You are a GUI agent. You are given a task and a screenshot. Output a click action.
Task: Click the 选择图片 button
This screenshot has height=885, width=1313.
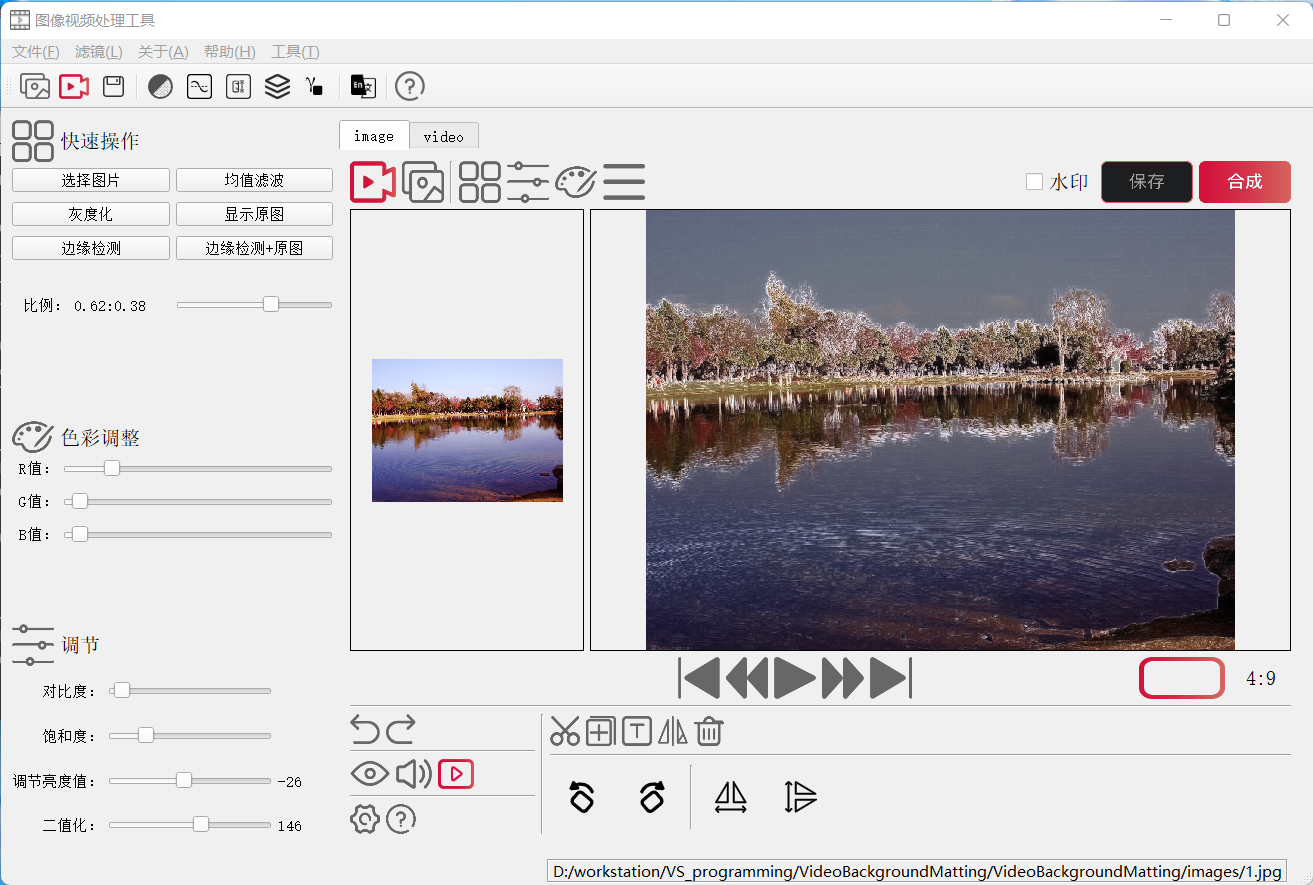(91, 180)
